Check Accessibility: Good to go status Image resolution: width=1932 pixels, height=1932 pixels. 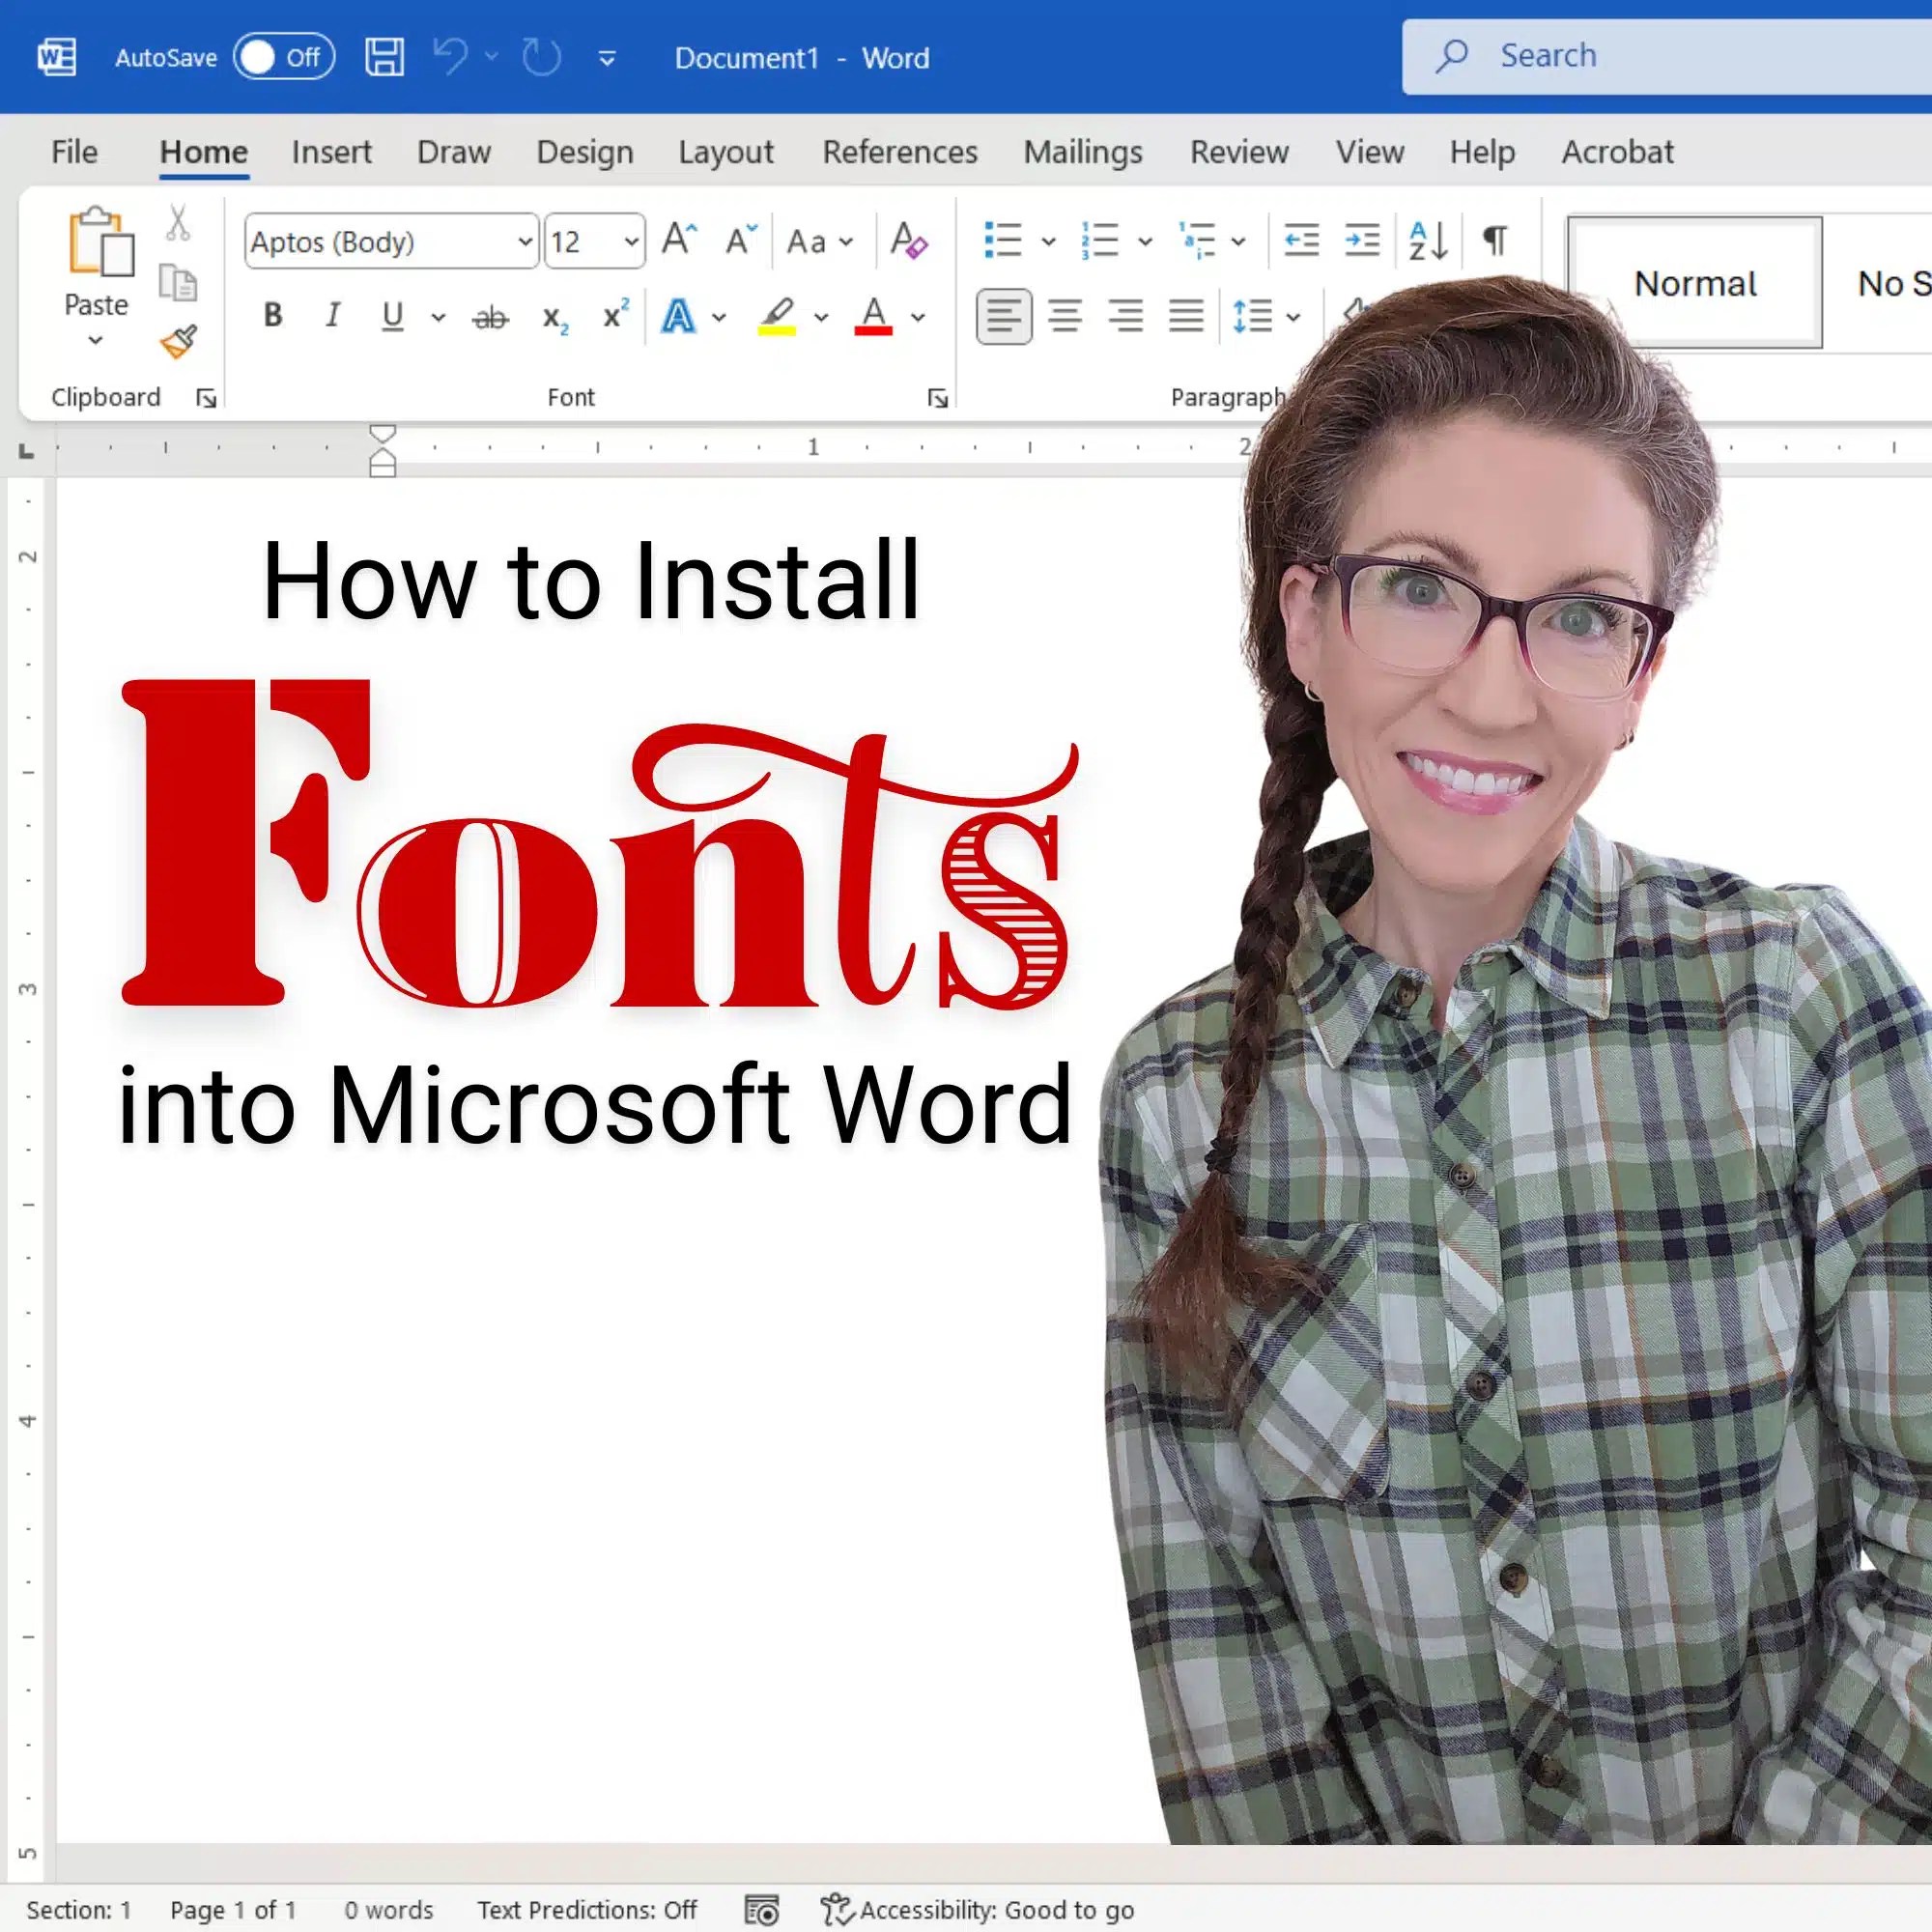pos(977,1910)
